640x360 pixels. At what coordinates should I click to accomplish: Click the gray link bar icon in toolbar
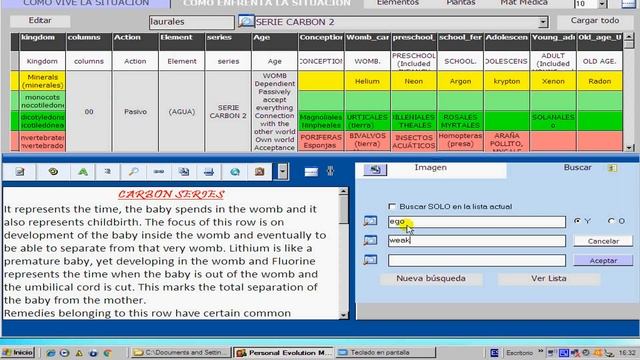159,172
